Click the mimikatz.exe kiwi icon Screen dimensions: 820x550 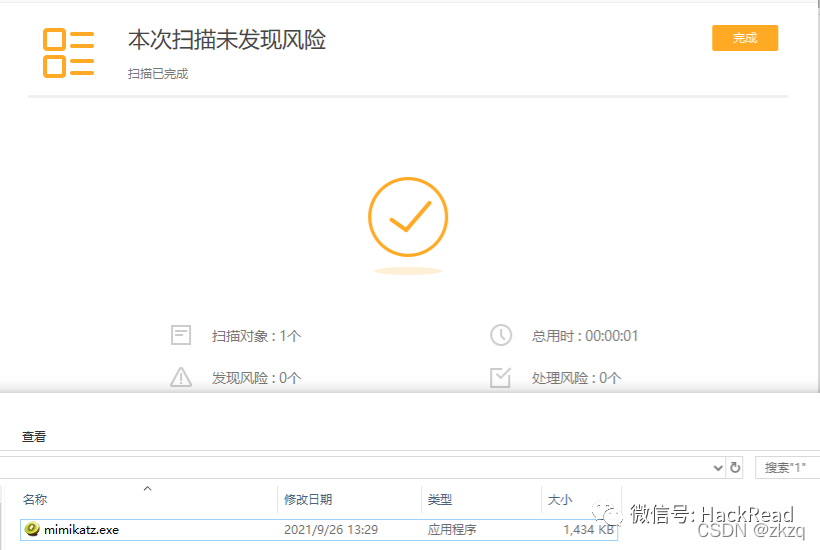32,529
